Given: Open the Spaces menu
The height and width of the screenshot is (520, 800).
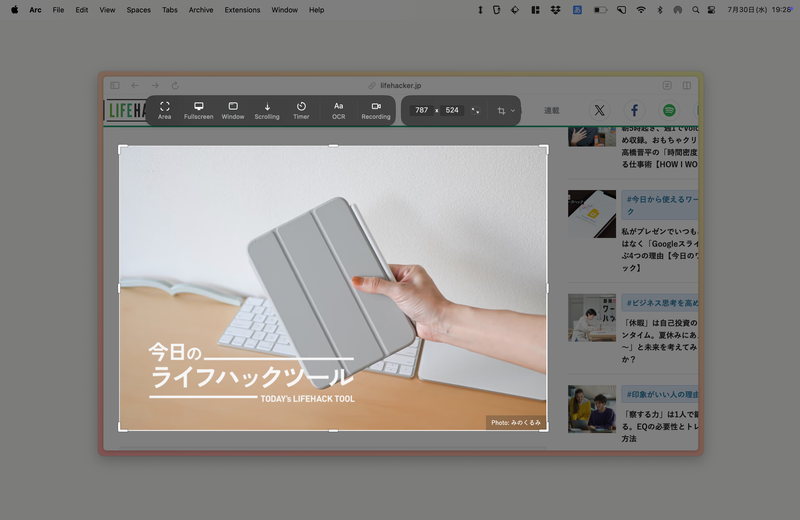Looking at the screenshot, I should tap(139, 10).
